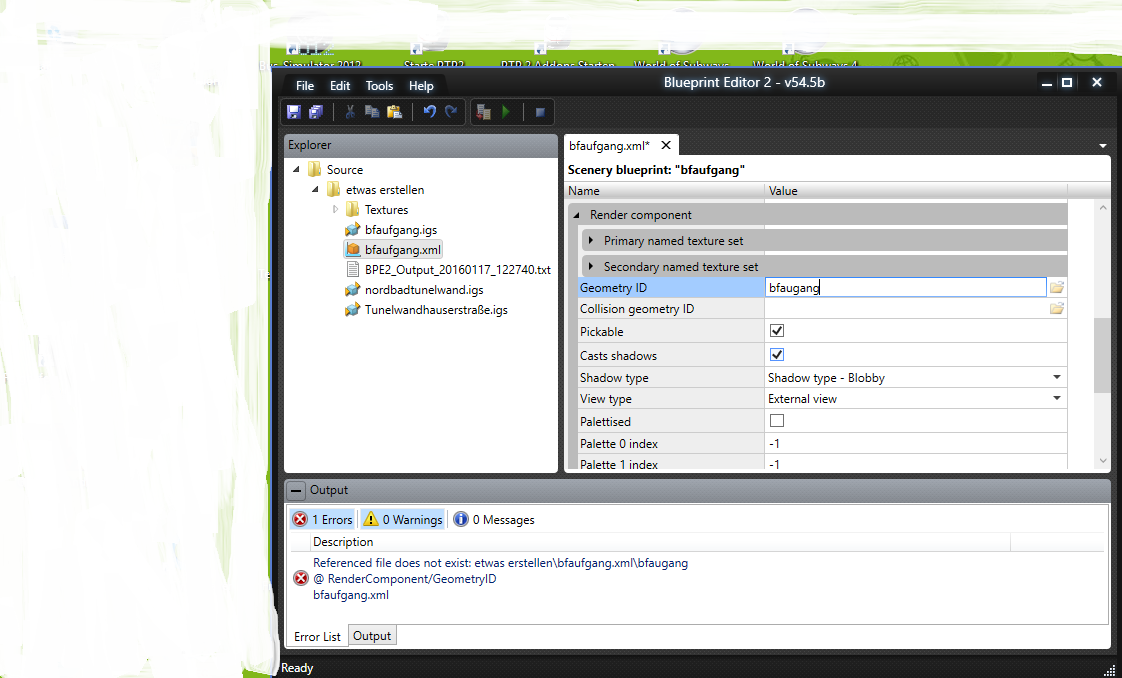Uncheck the Pickable checkbox
Image resolution: width=1122 pixels, height=678 pixels.
[x=777, y=331]
